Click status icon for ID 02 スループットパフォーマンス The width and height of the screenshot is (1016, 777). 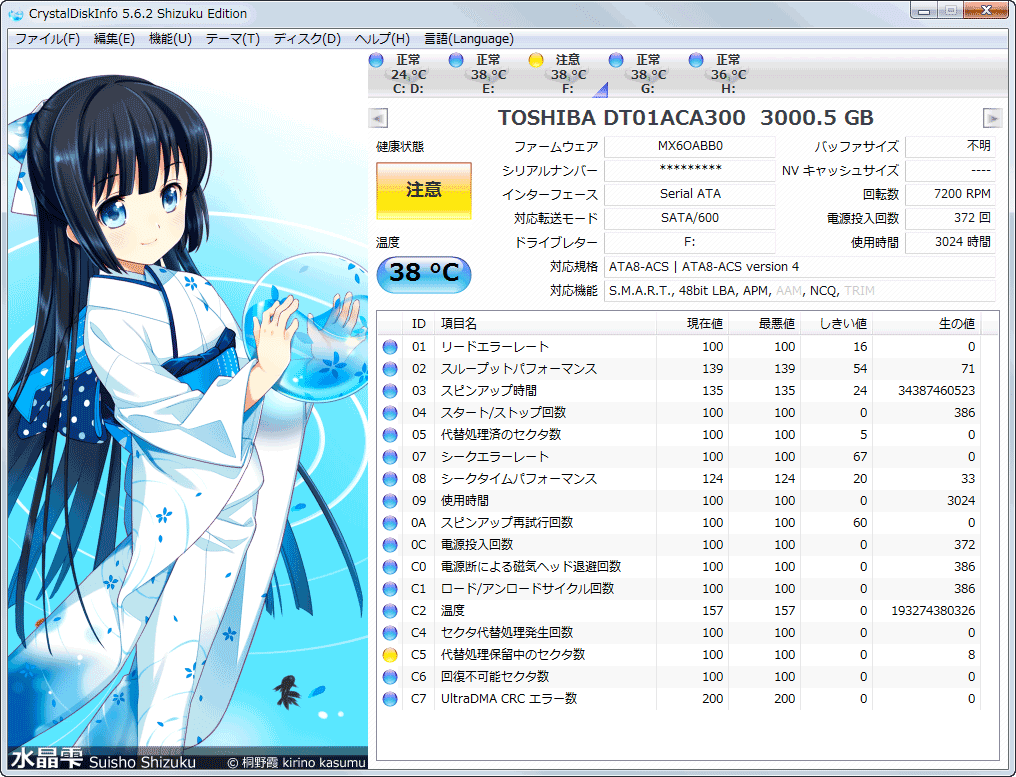pyautogui.click(x=390, y=369)
